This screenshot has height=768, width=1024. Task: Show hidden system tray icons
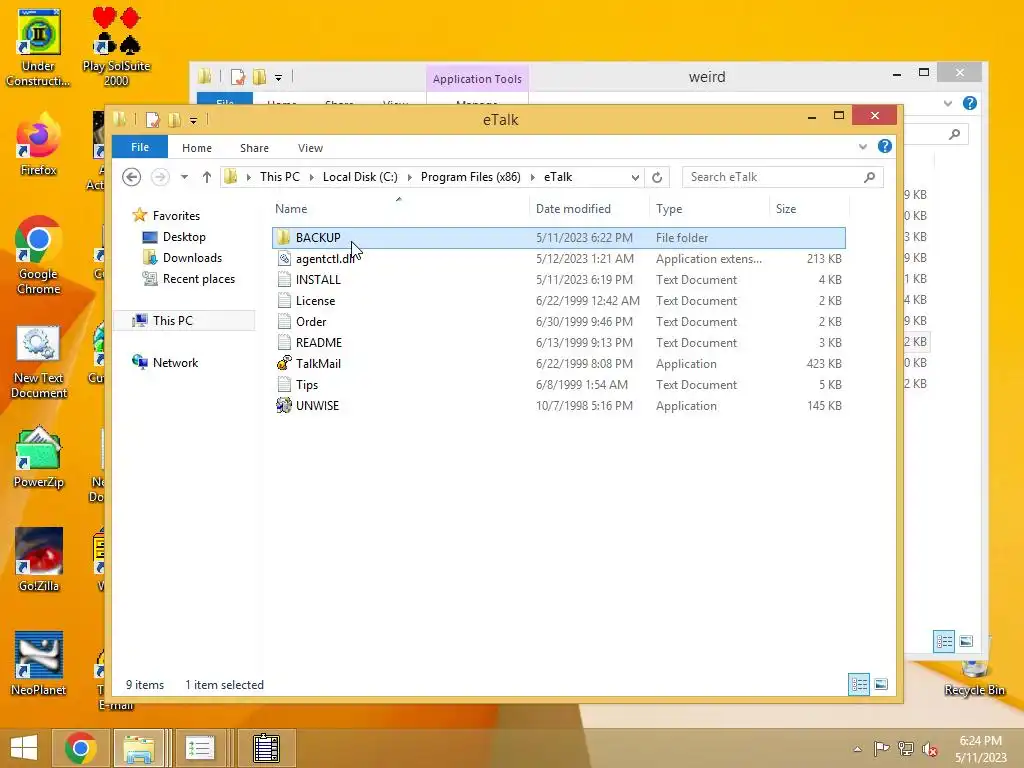857,749
